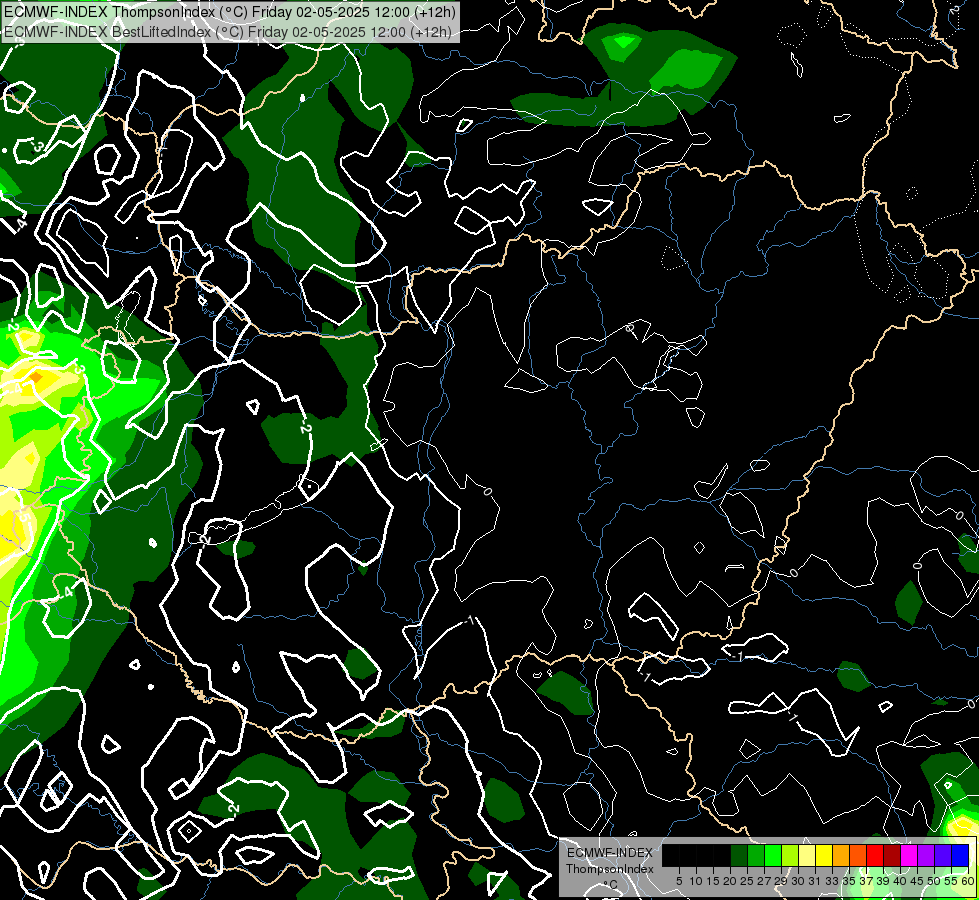Select the yellow 31–33 legend swatch

[x=824, y=855]
